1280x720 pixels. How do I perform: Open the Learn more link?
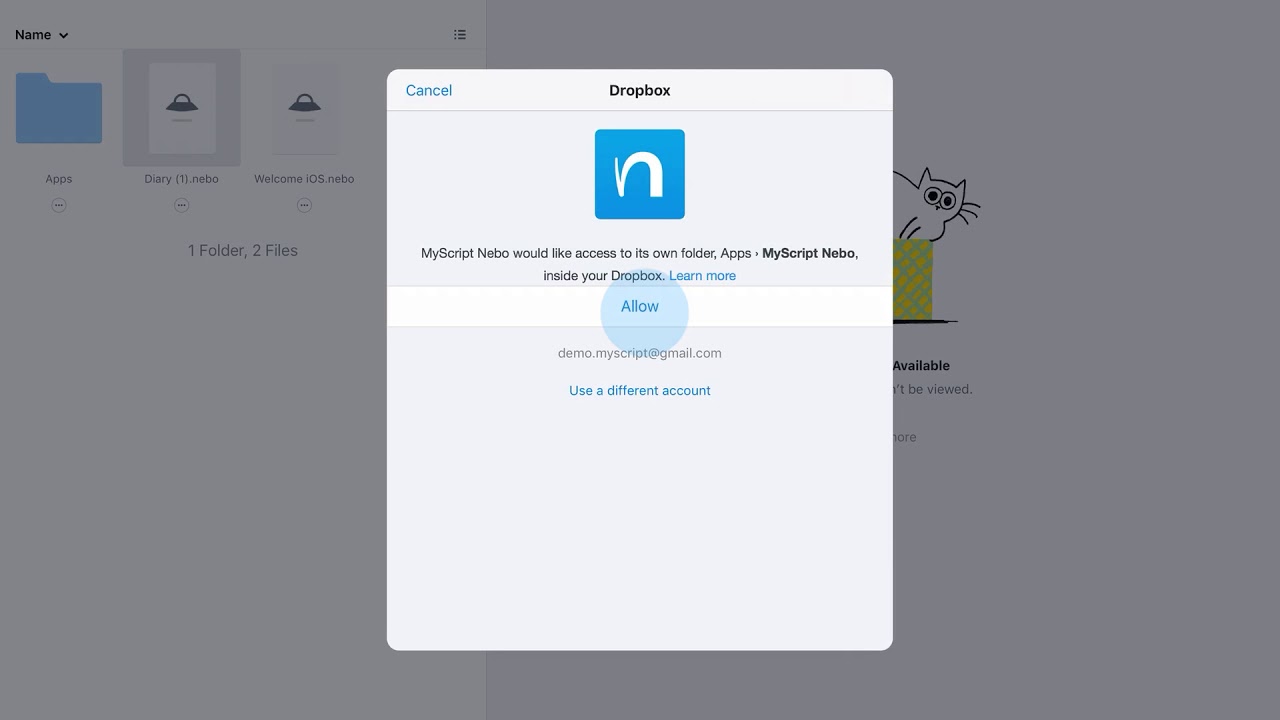coord(702,275)
